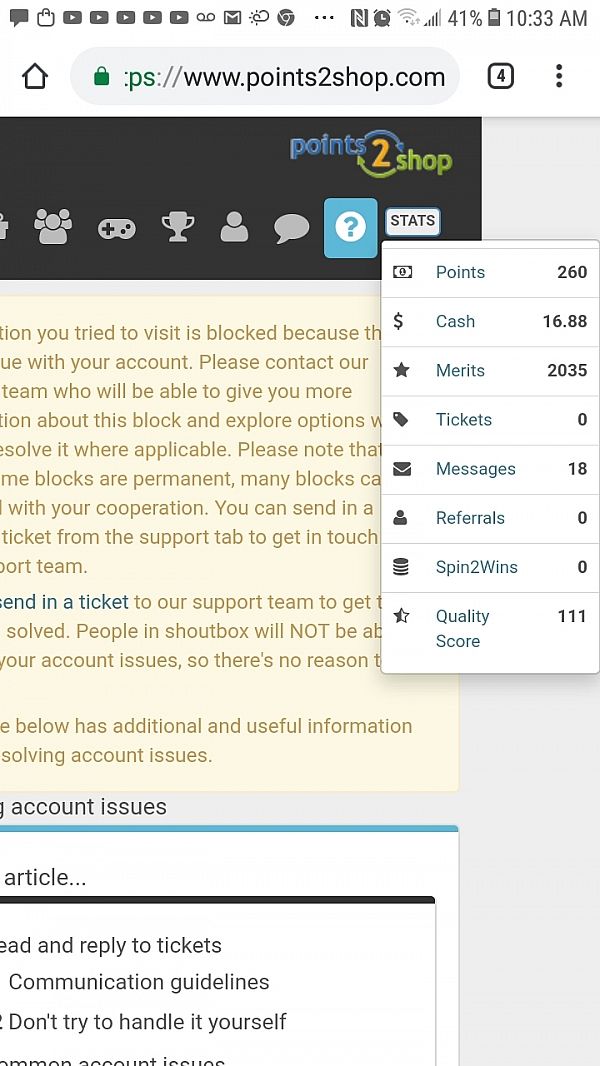Image resolution: width=600 pixels, height=1066 pixels.
Task: Open the trophy contests icon
Action: point(178,227)
